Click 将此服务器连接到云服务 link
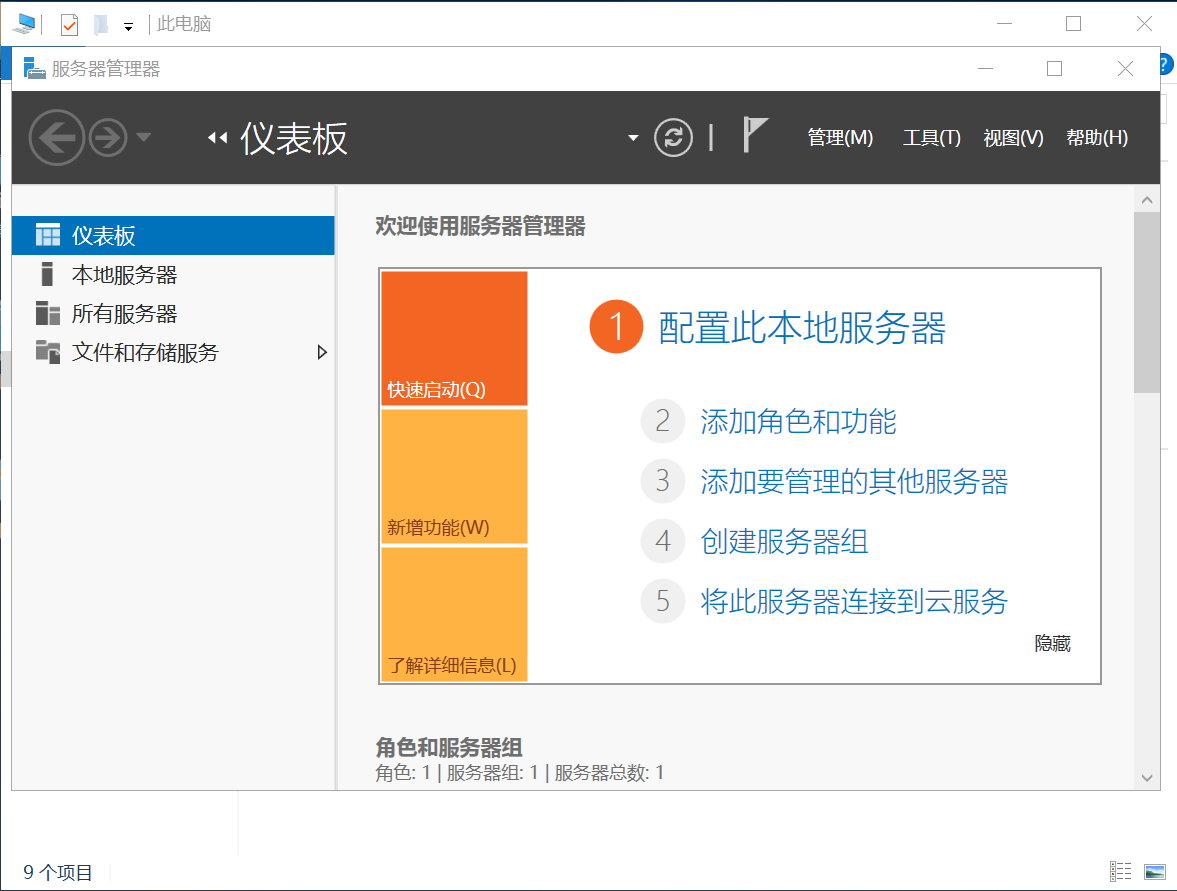Viewport: 1177px width, 891px height. (x=853, y=601)
